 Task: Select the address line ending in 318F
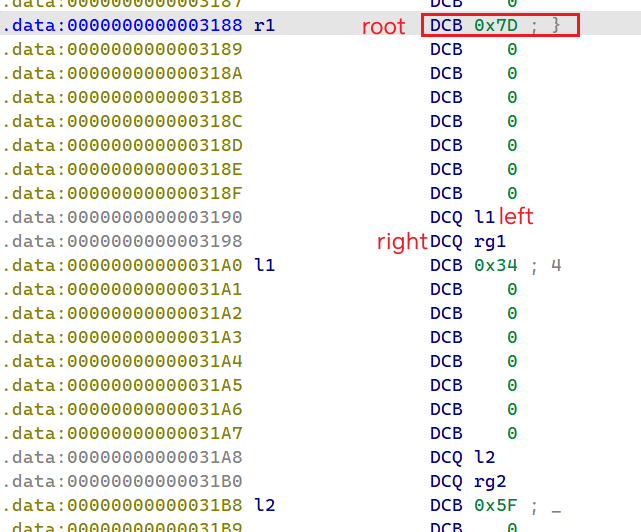pos(121,193)
